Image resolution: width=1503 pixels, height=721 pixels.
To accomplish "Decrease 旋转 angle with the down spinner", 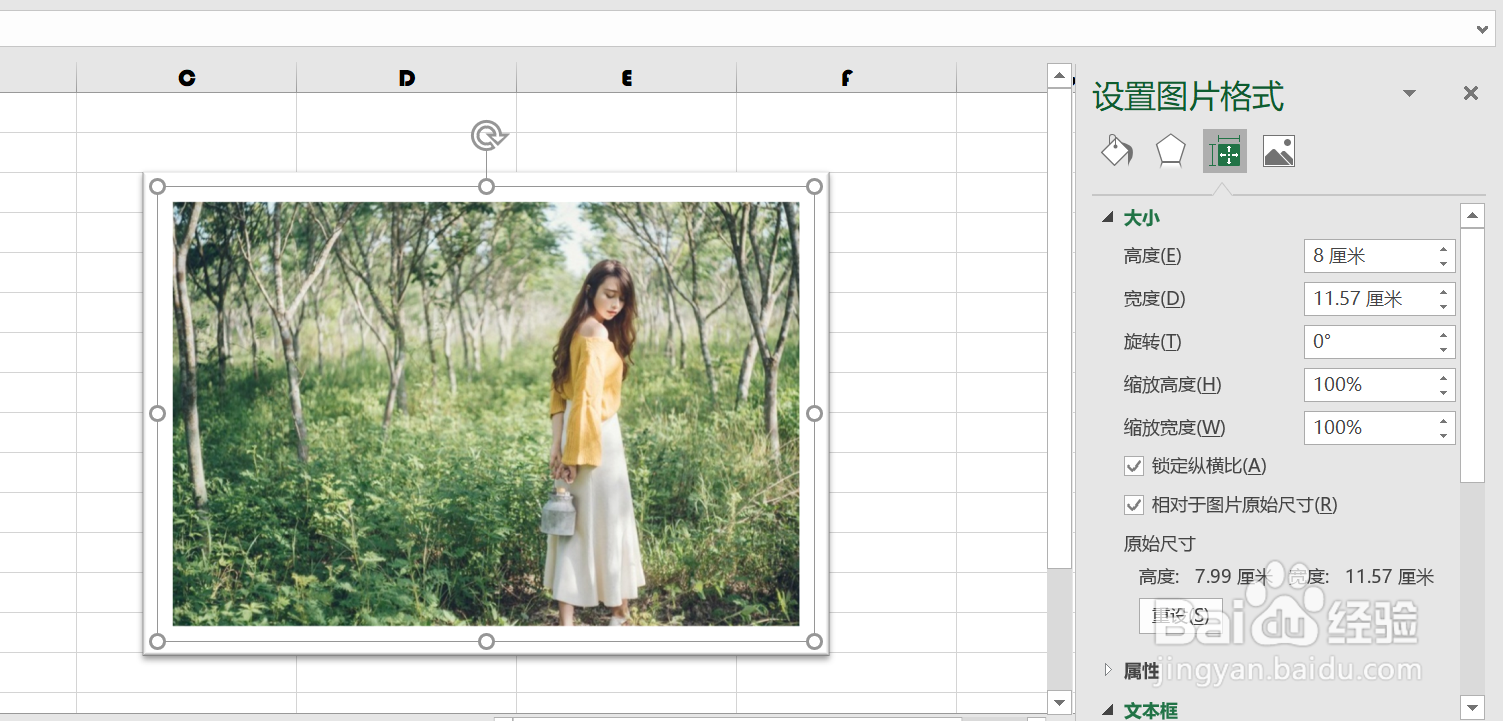I will pyautogui.click(x=1444, y=350).
